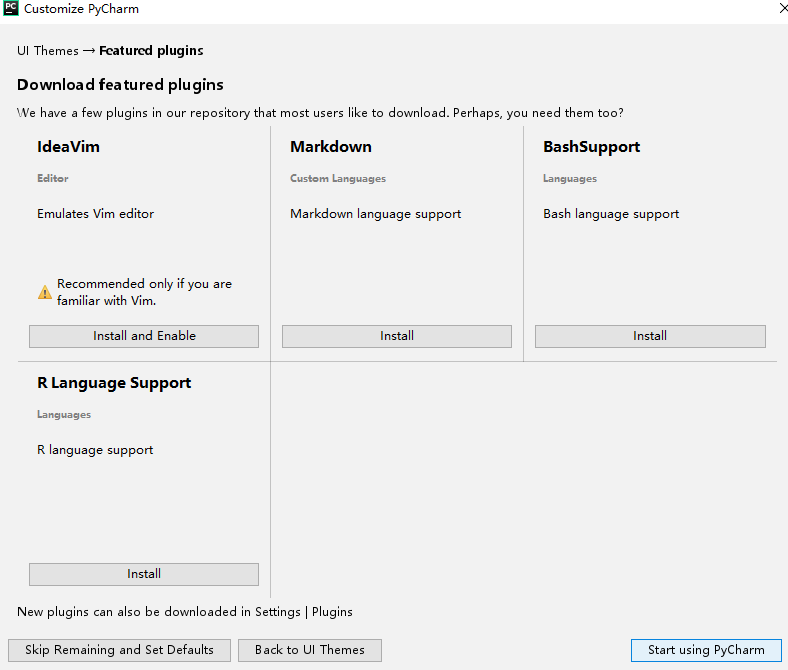788x670 pixels.
Task: Click the Markdown plugin title
Action: (x=331, y=147)
